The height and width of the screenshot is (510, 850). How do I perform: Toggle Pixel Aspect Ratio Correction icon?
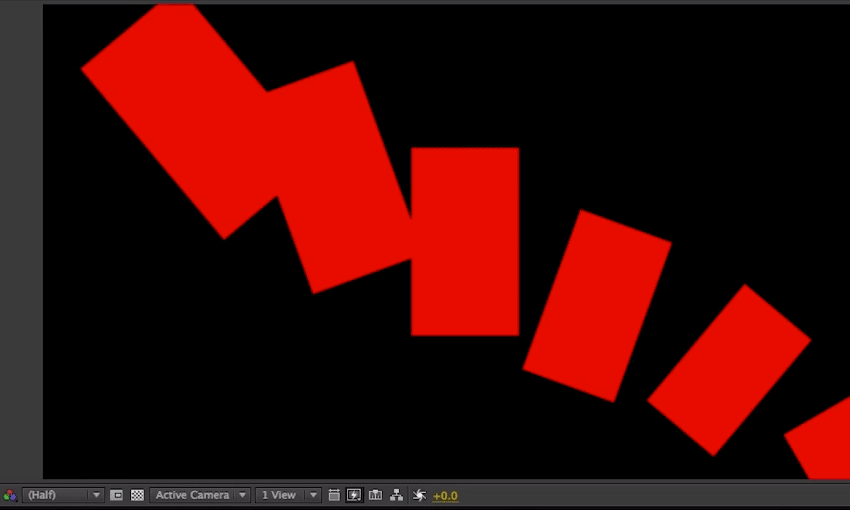point(334,495)
